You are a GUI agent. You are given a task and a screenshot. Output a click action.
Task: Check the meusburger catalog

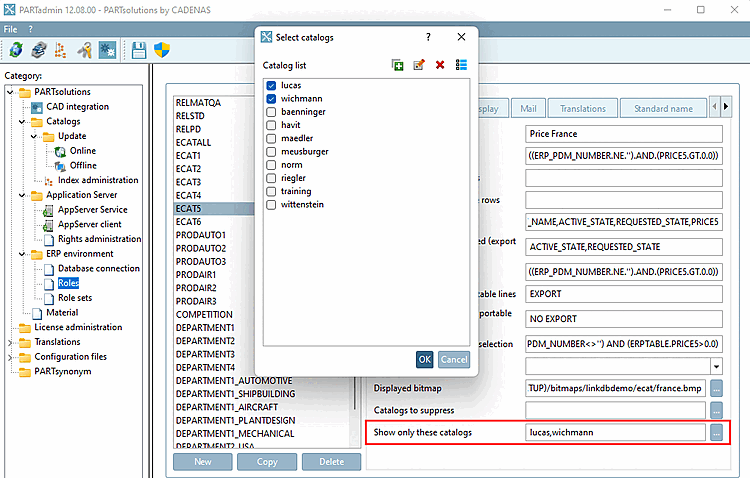(271, 152)
